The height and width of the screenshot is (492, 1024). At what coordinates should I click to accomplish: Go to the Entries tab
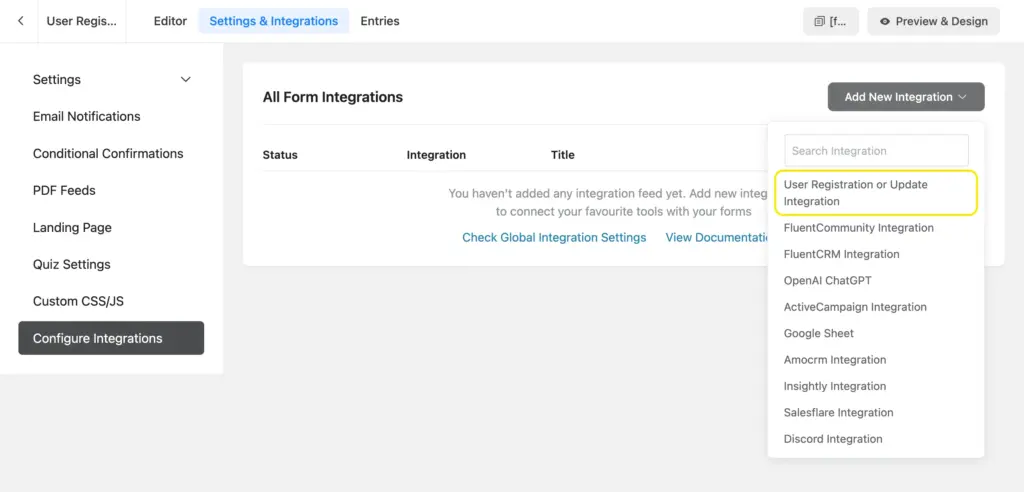380,21
